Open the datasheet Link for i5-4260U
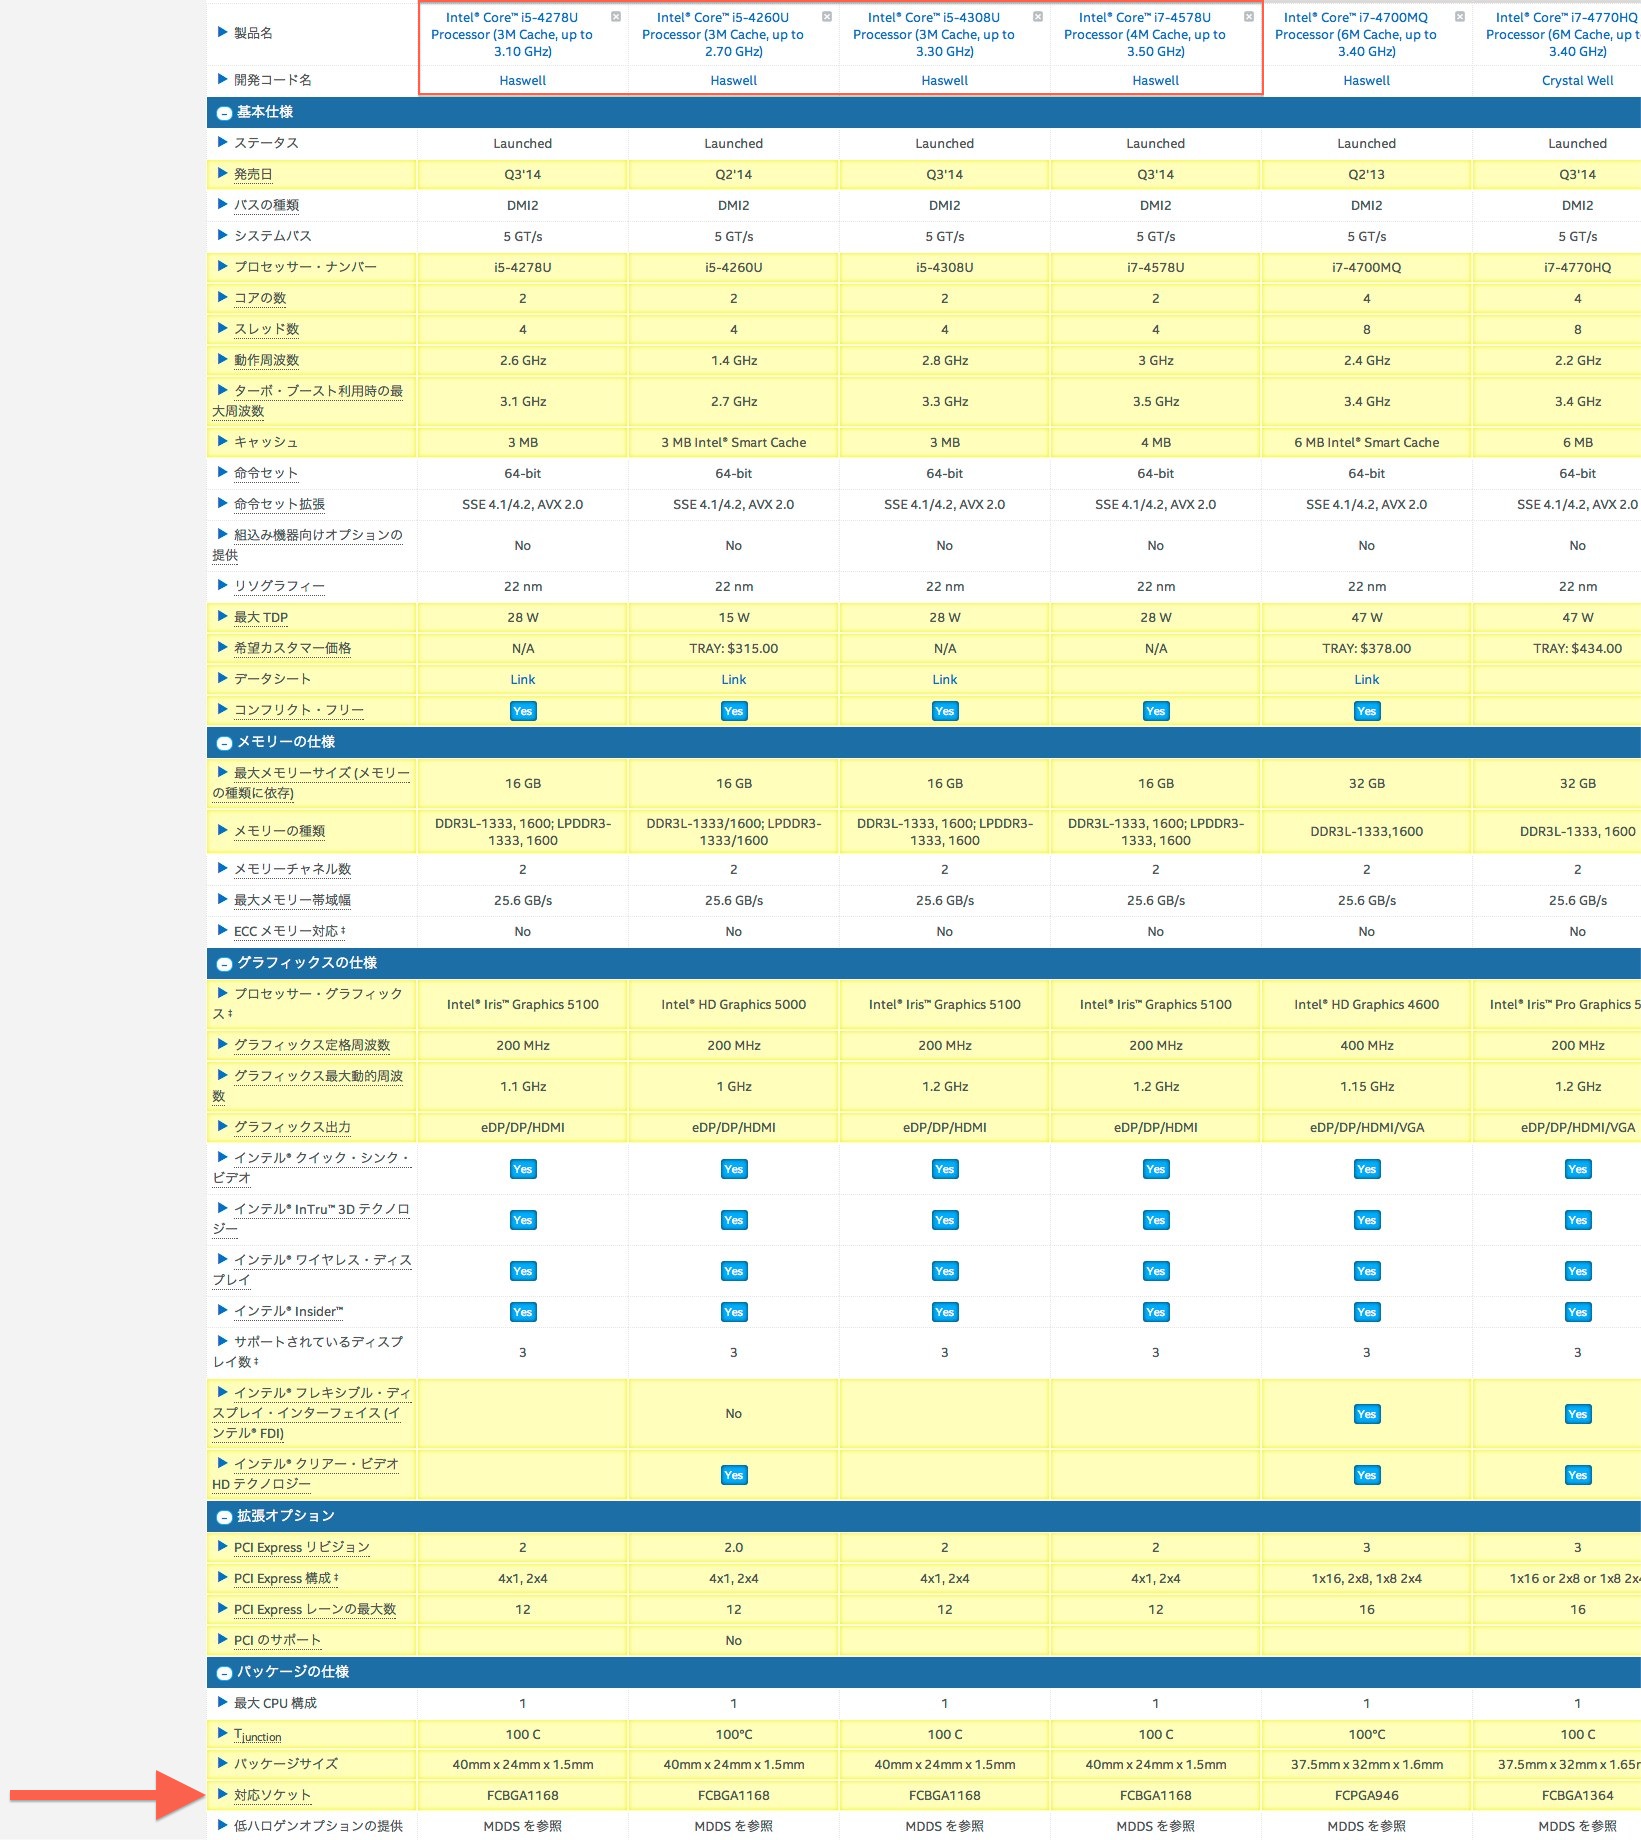1641x1840 pixels. click(734, 680)
